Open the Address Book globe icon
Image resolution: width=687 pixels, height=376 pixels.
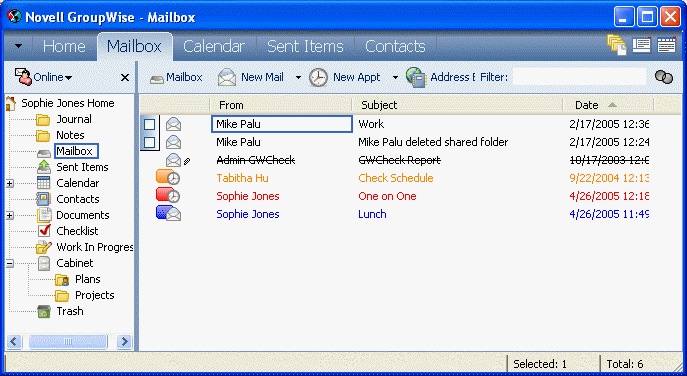point(416,78)
